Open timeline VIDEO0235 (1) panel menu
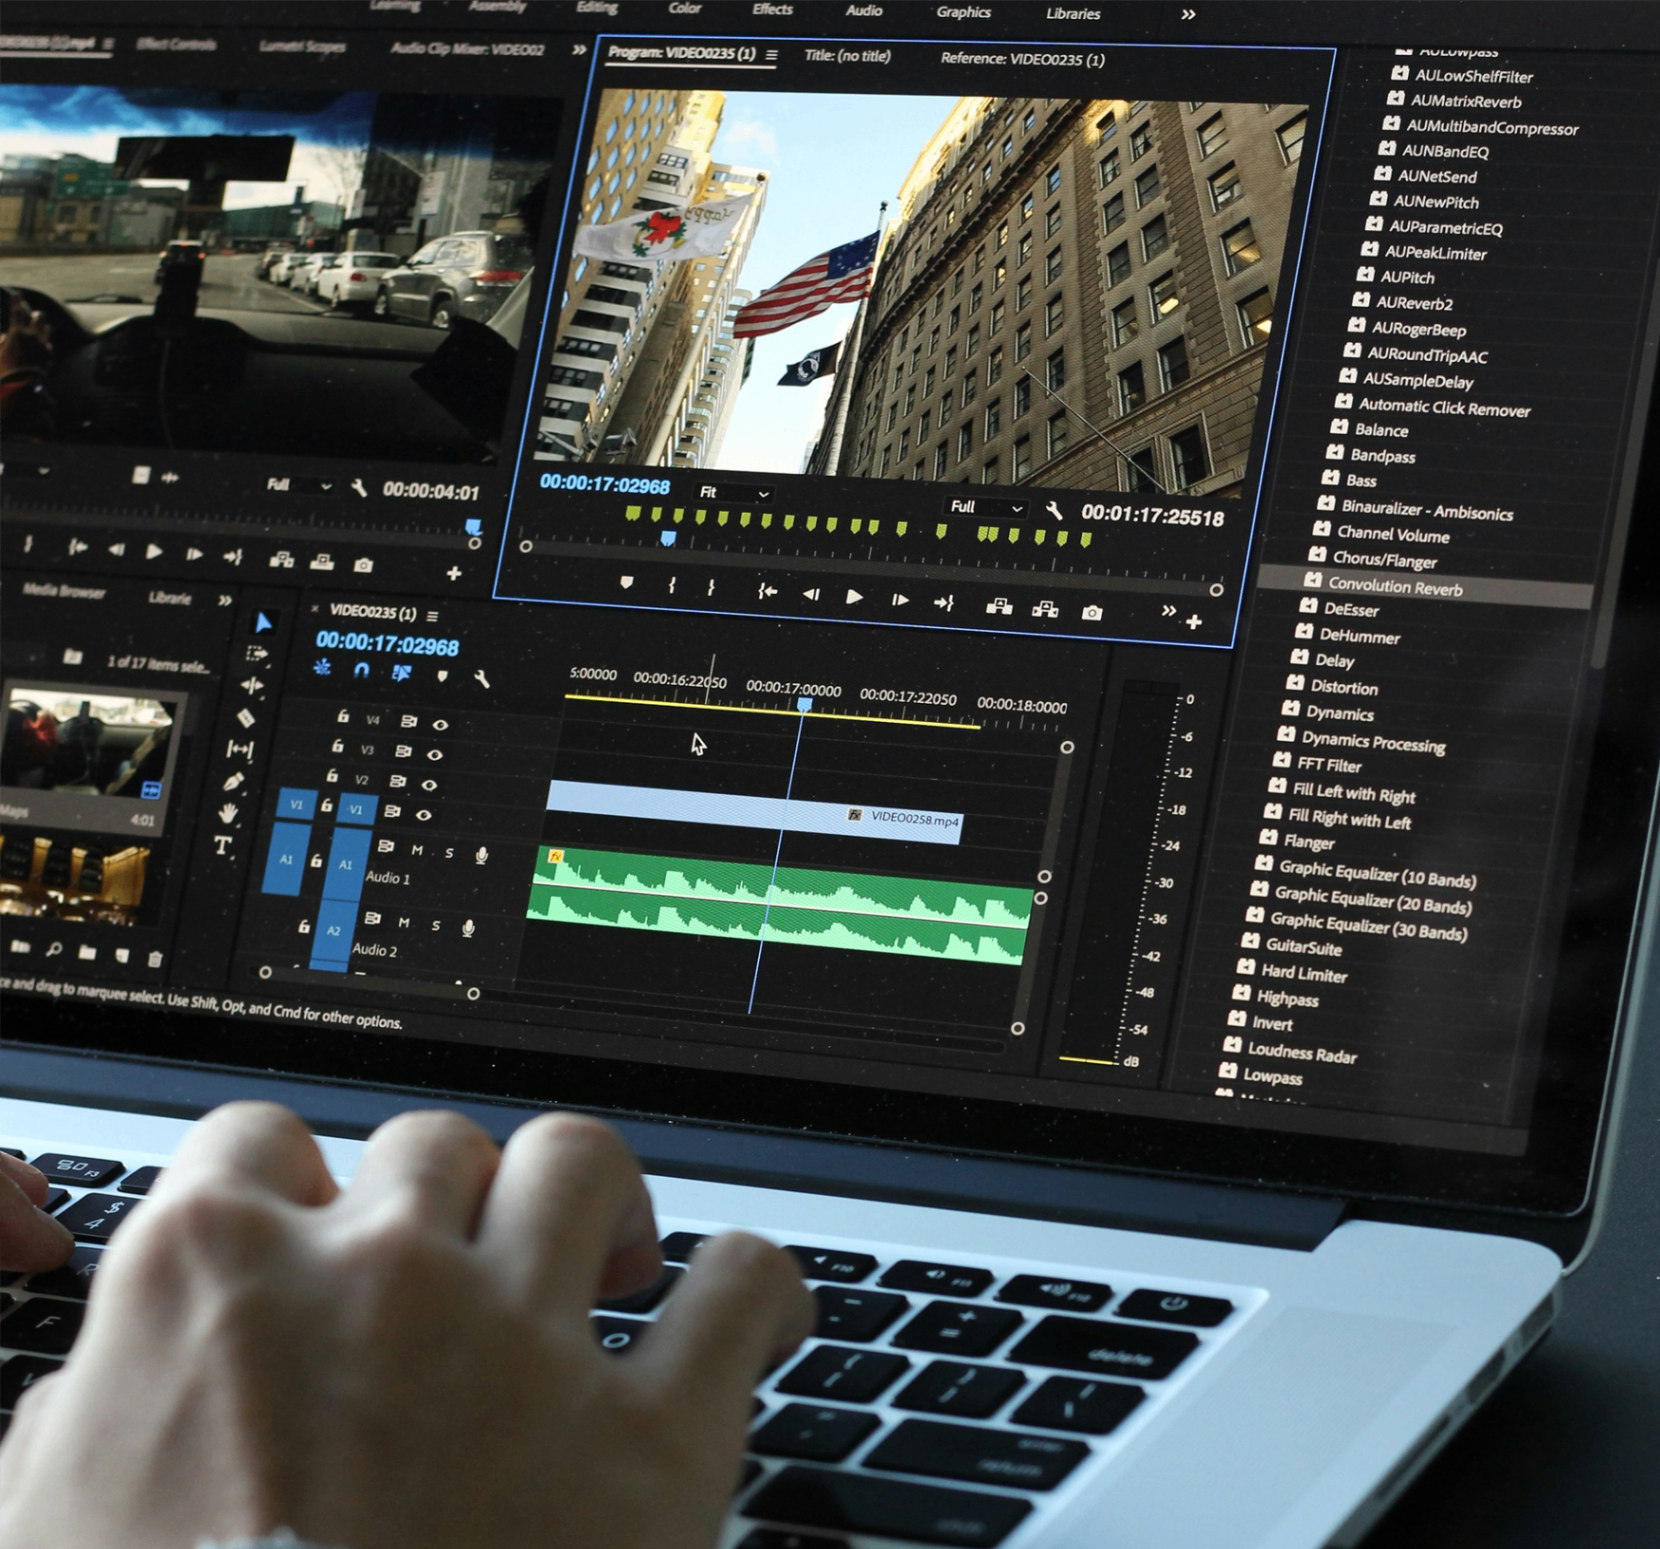 click(x=432, y=615)
